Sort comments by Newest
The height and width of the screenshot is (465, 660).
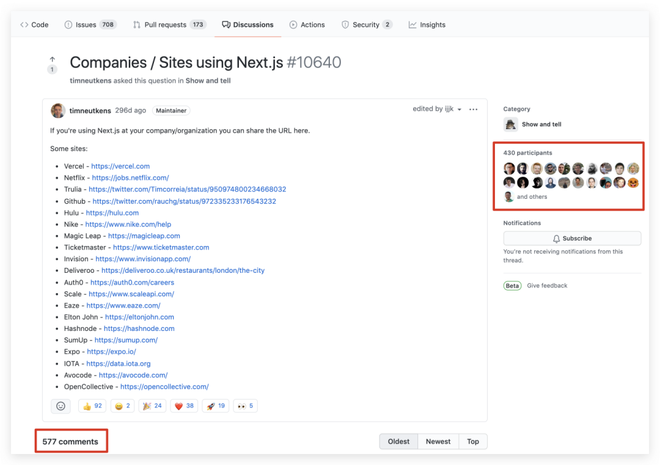pos(438,441)
